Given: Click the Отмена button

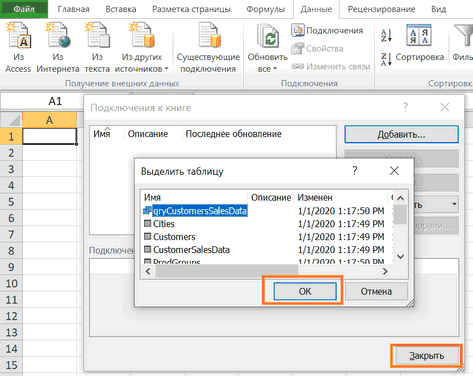Looking at the screenshot, I should click(376, 291).
